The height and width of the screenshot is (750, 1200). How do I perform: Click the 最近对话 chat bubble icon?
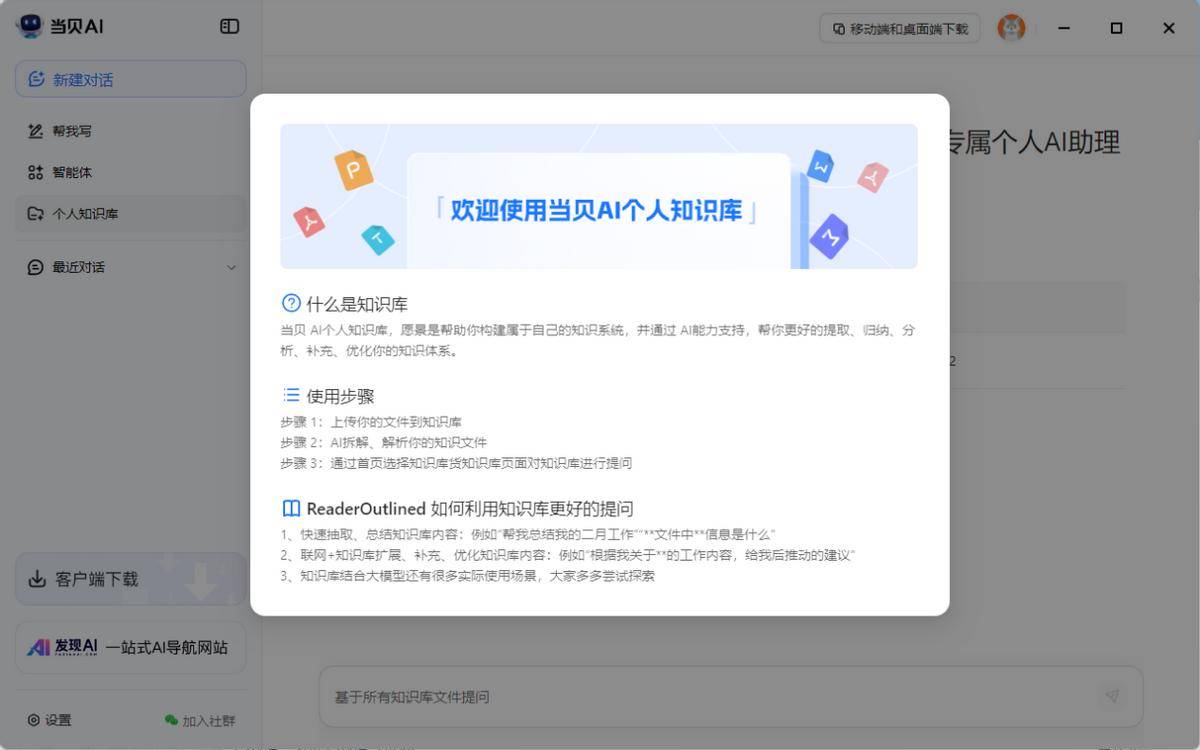(x=36, y=267)
